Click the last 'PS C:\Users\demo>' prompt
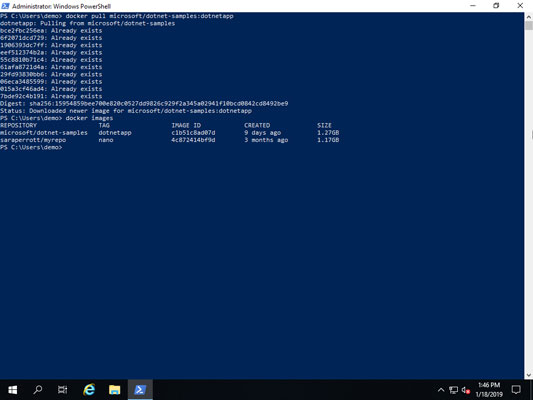Screen dimensions: 533x400 [x=31, y=147]
